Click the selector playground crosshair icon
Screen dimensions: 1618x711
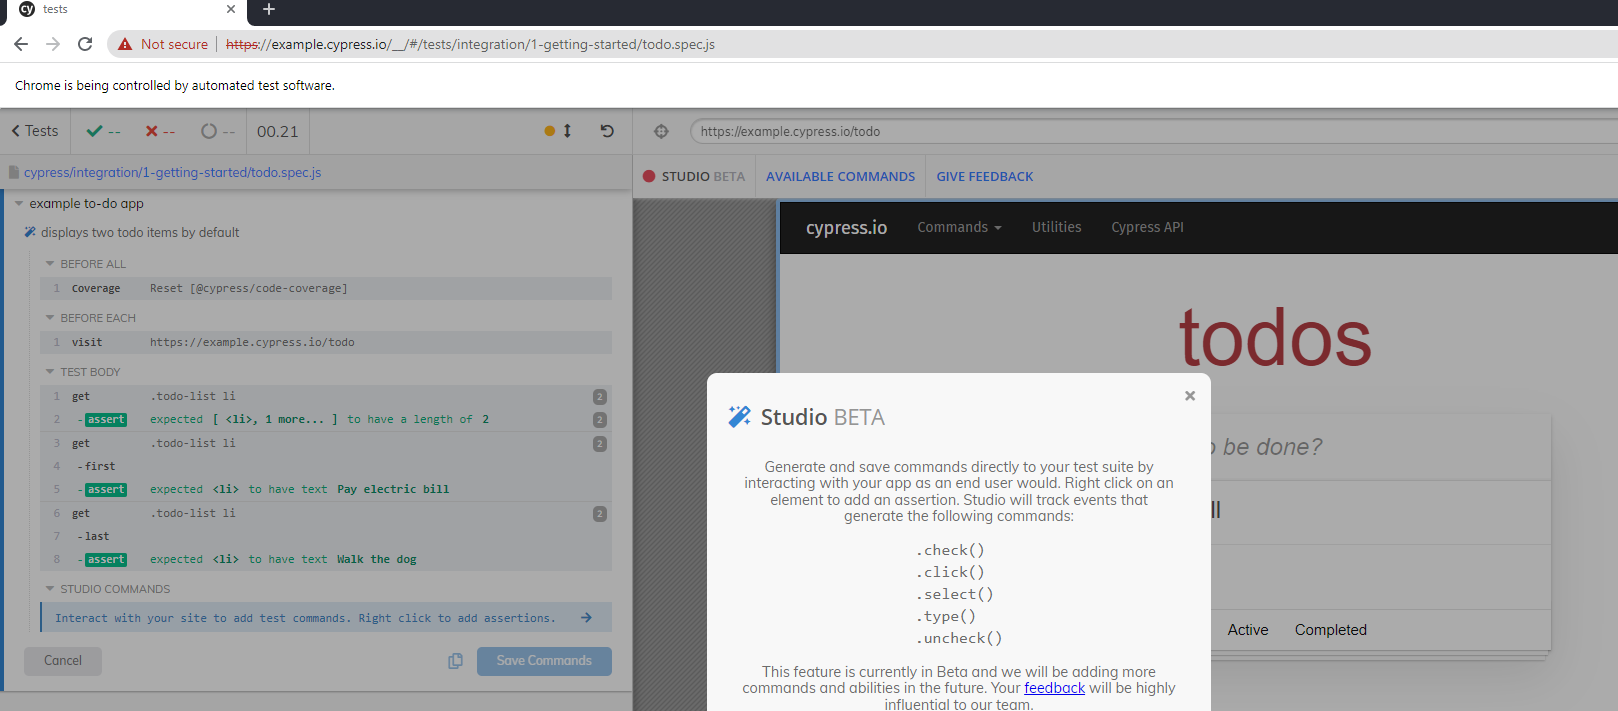tap(661, 131)
